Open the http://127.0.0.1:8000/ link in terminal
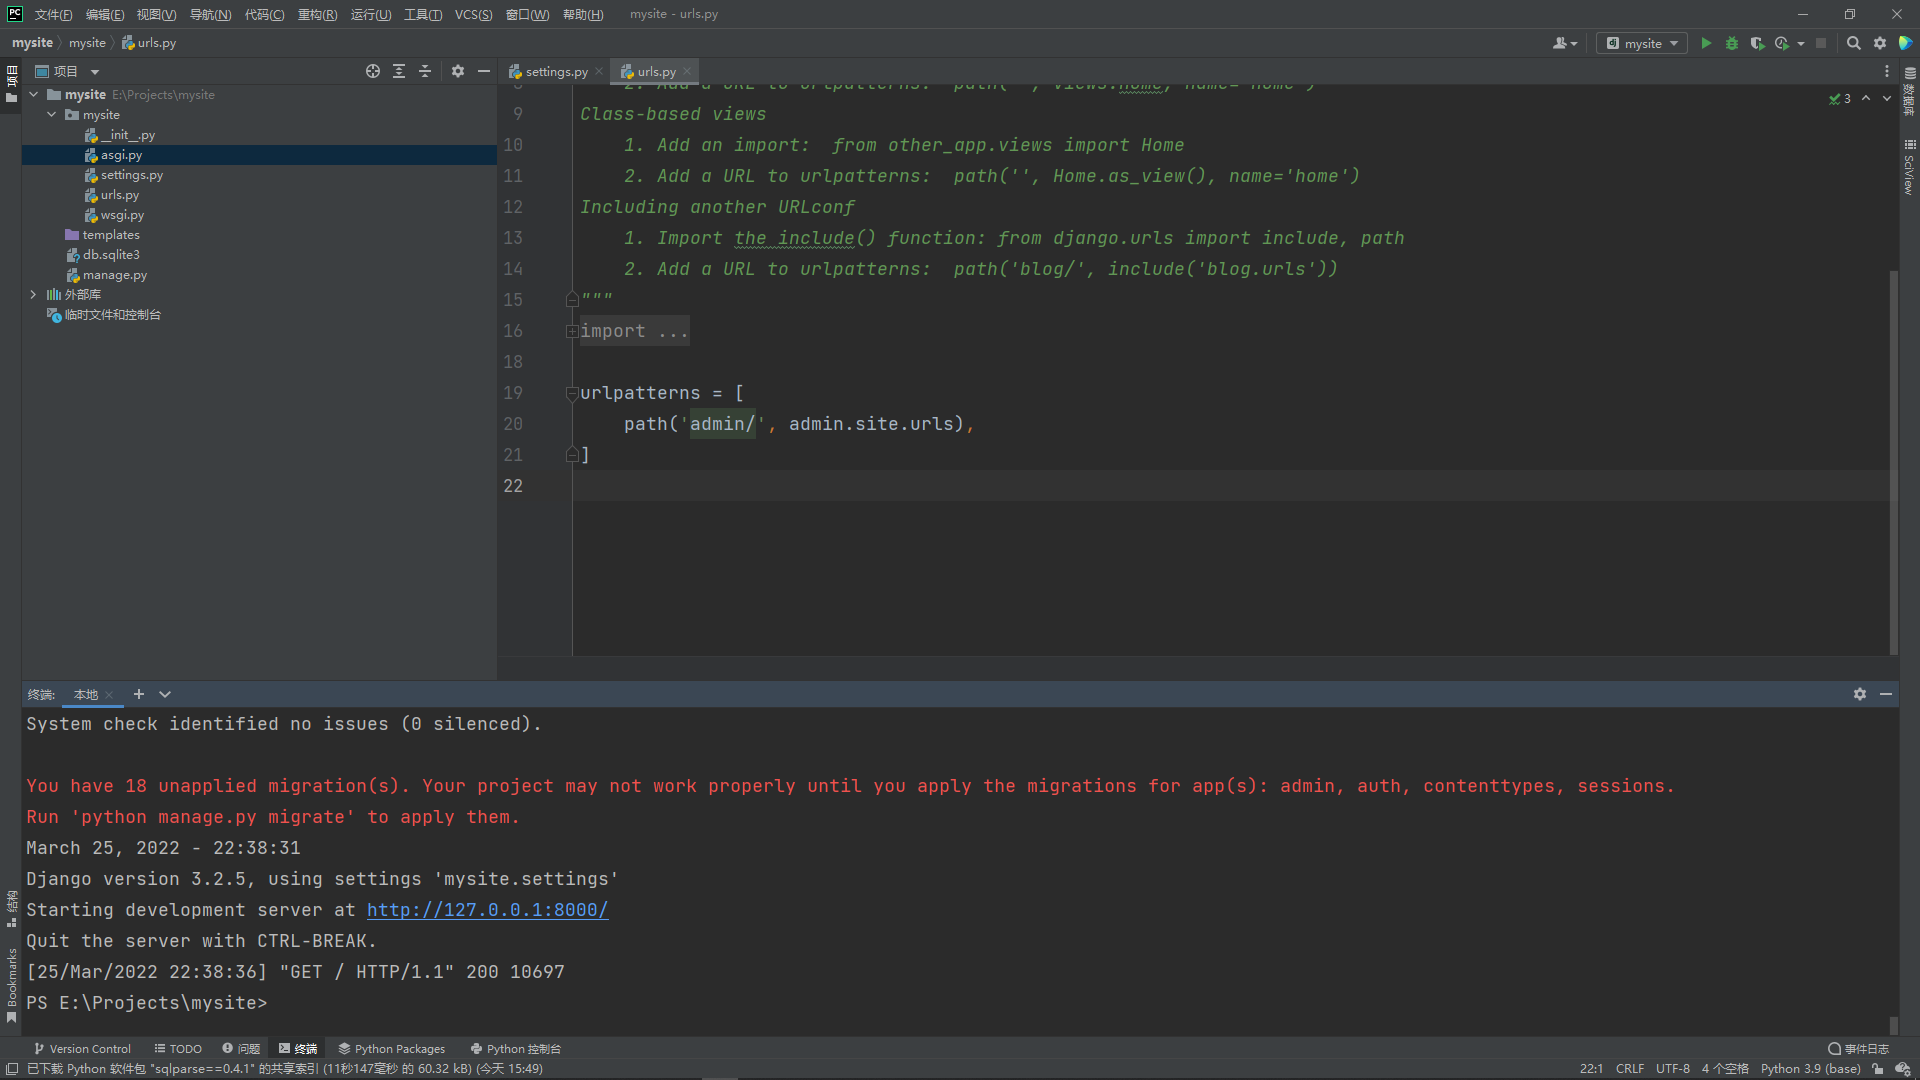Image resolution: width=1920 pixels, height=1080 pixels. tap(487, 910)
